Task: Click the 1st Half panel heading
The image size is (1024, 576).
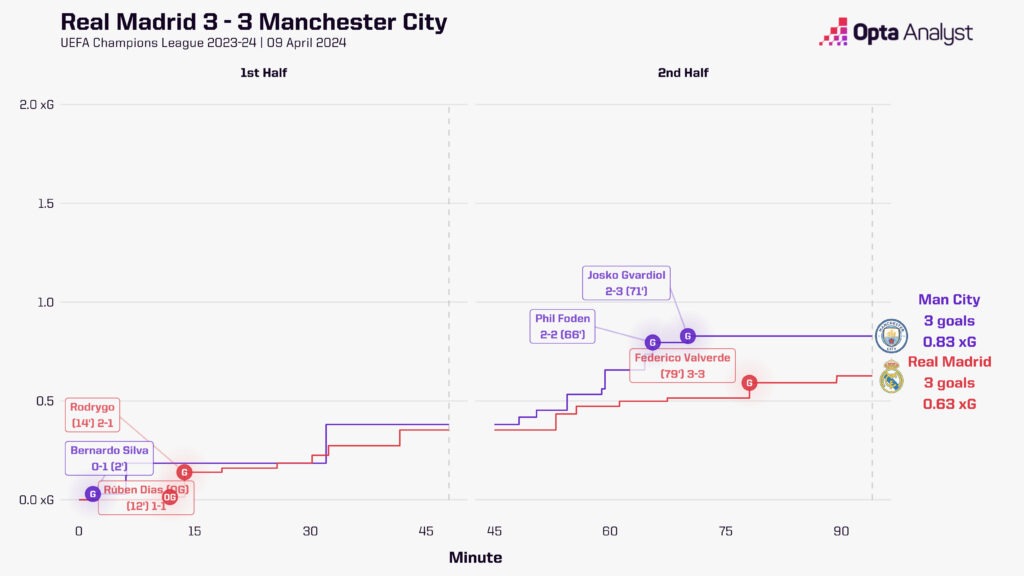Action: pyautogui.click(x=262, y=73)
